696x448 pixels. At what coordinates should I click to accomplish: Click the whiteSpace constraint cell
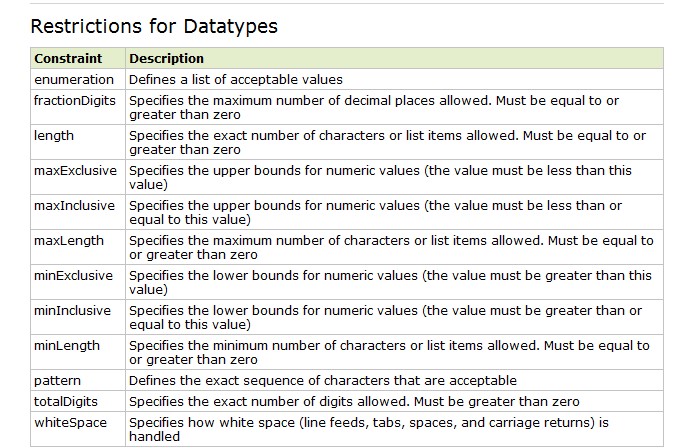point(78,429)
